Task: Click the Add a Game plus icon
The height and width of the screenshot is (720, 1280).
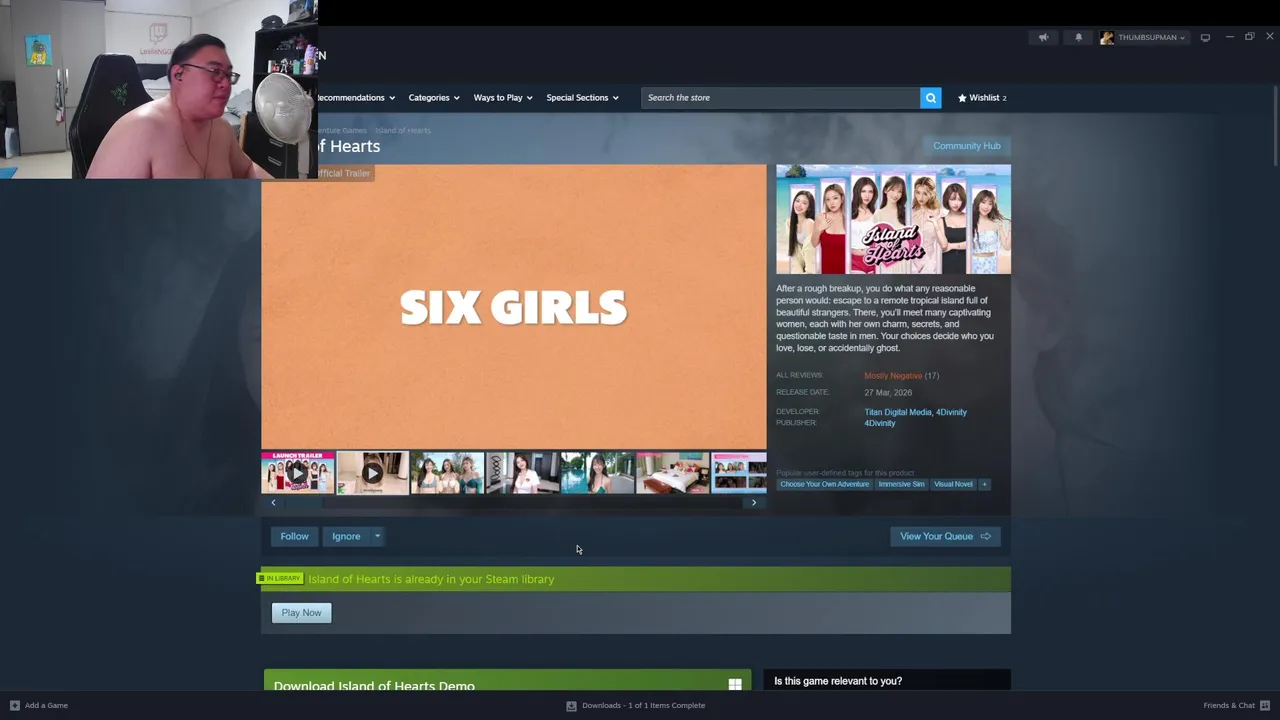Action: click(x=14, y=705)
